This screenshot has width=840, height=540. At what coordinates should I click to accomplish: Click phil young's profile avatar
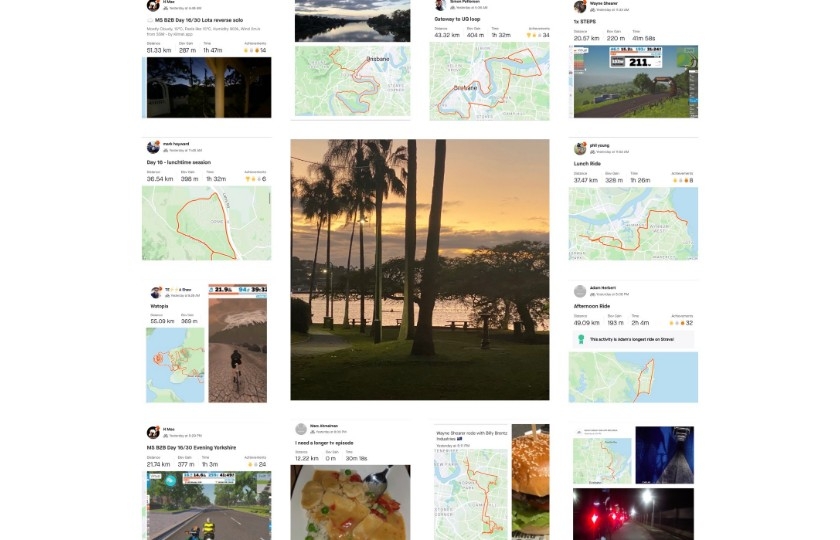pyautogui.click(x=580, y=148)
